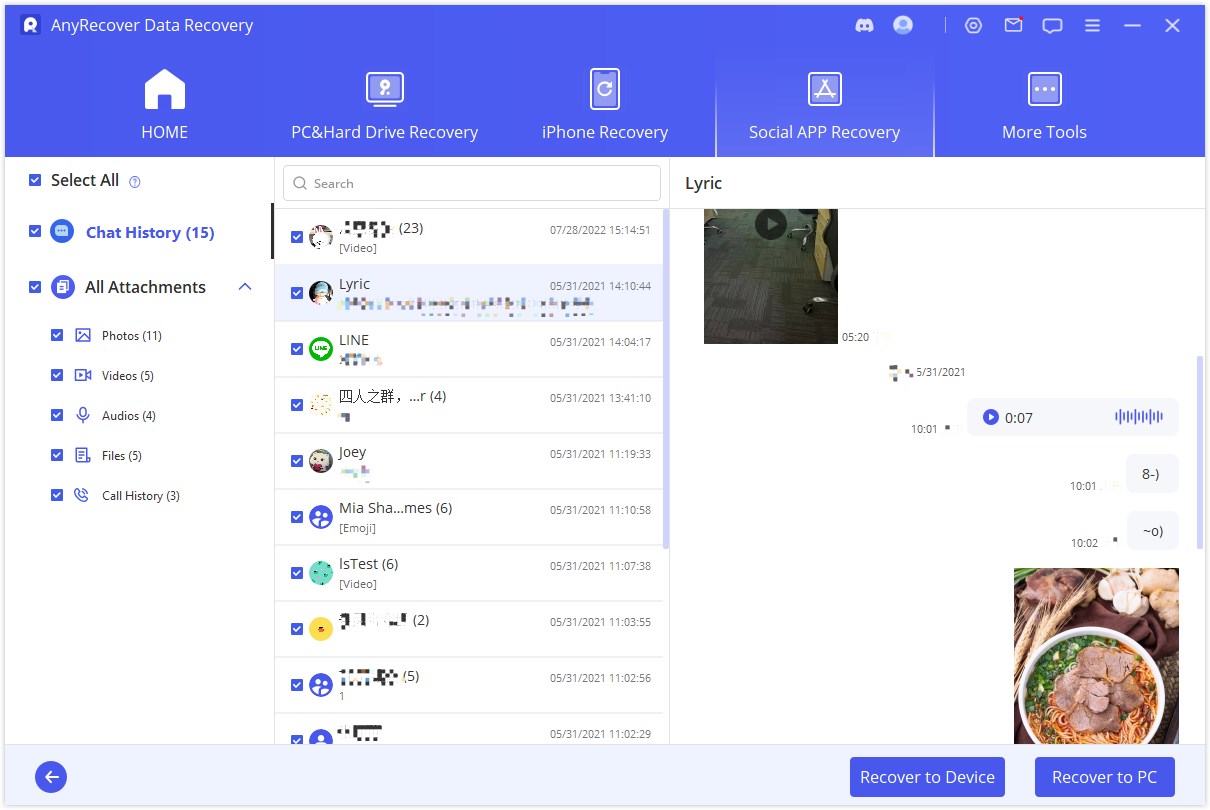Click the Select All help info icon

tap(135, 182)
